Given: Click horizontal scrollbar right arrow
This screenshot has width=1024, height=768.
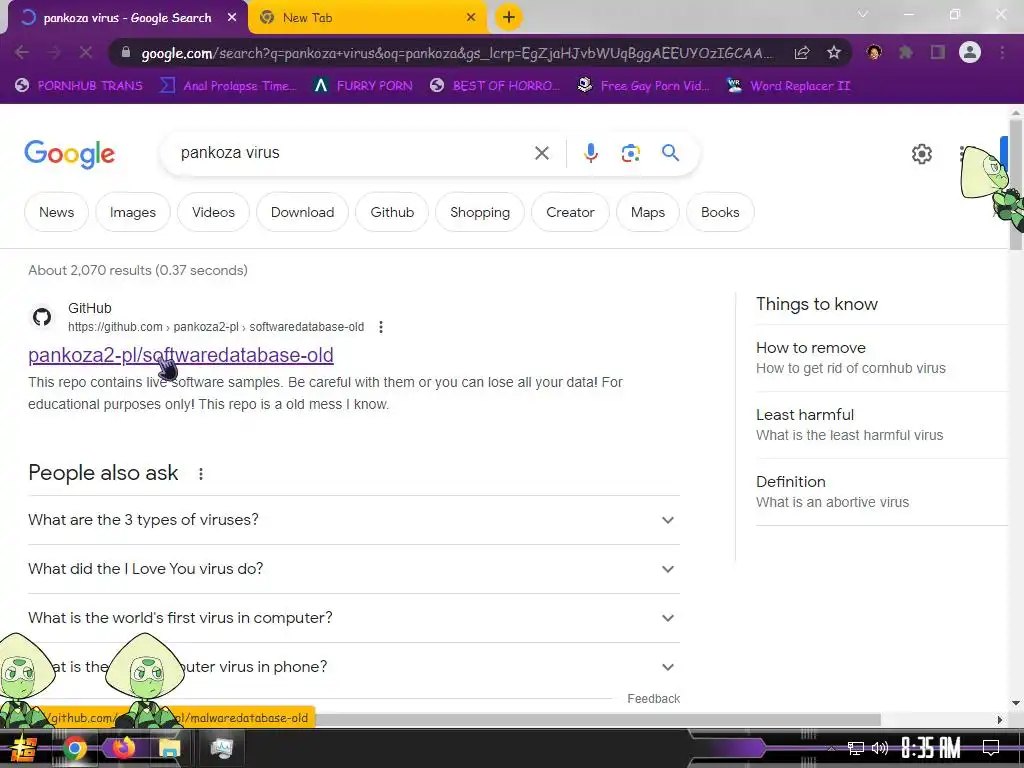Looking at the screenshot, I should [1000, 720].
